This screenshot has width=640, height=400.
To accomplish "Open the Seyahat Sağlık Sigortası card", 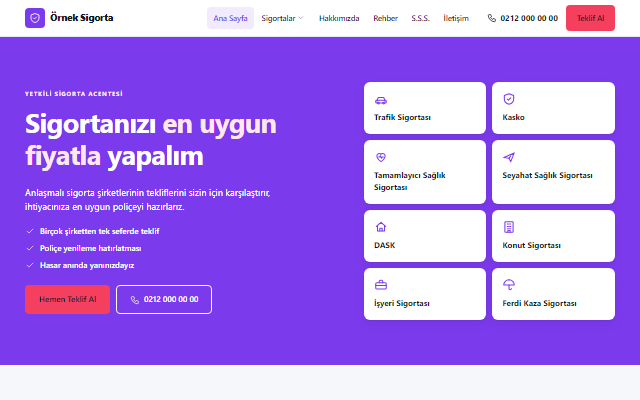I will [x=553, y=172].
